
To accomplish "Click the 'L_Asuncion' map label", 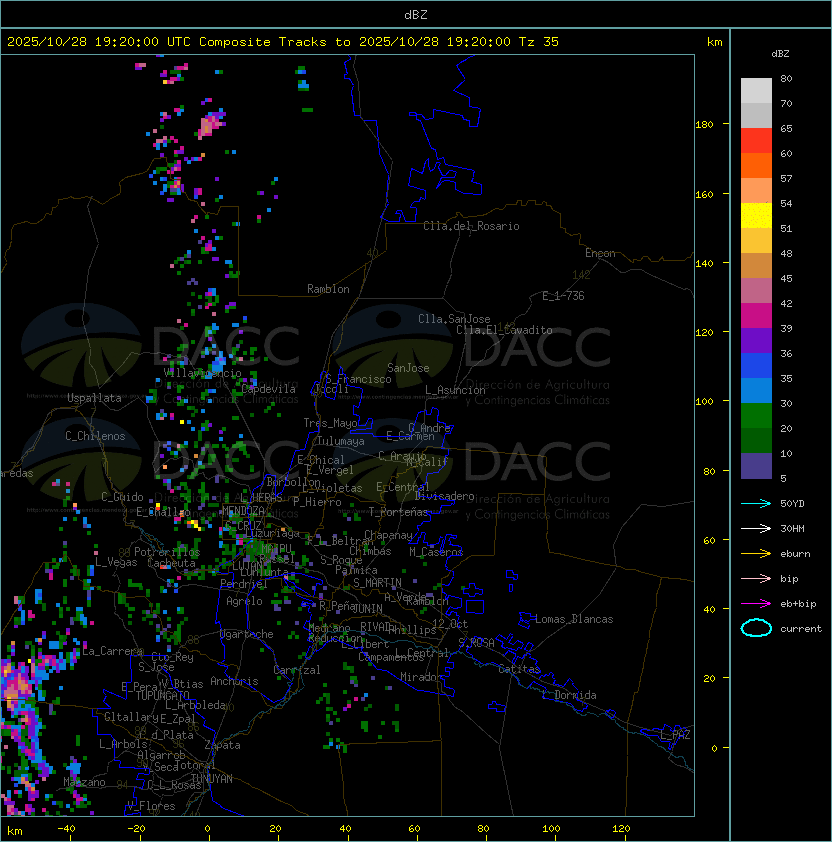I will 455,390.
